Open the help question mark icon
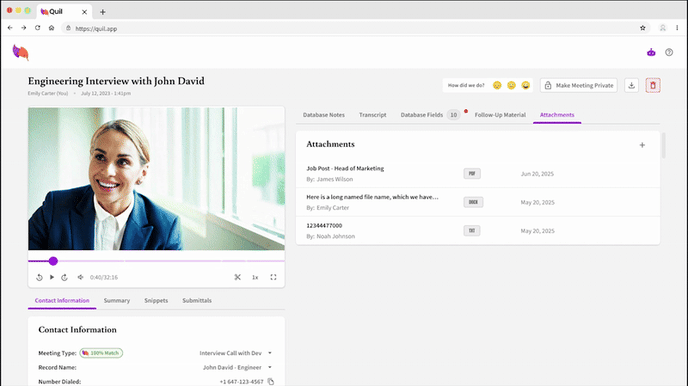 point(669,53)
